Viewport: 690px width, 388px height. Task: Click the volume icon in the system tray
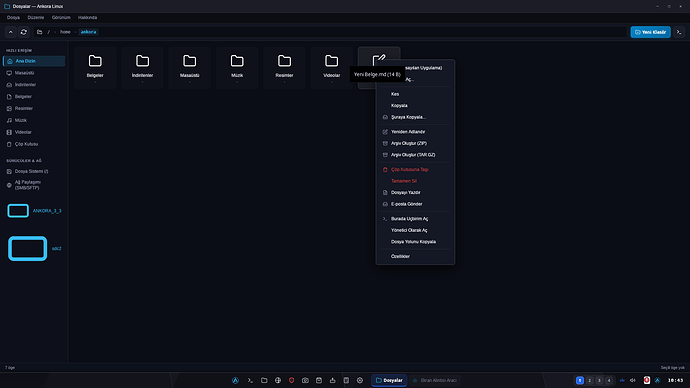[632, 380]
